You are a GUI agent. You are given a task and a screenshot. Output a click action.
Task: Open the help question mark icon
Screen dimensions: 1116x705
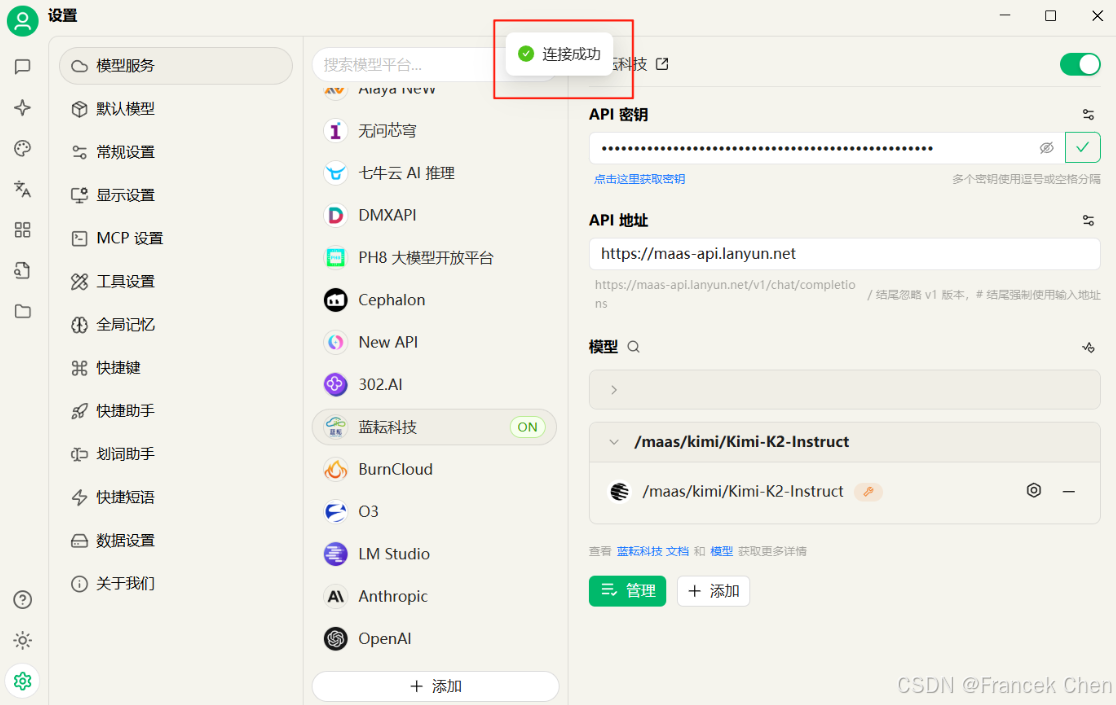(23, 600)
